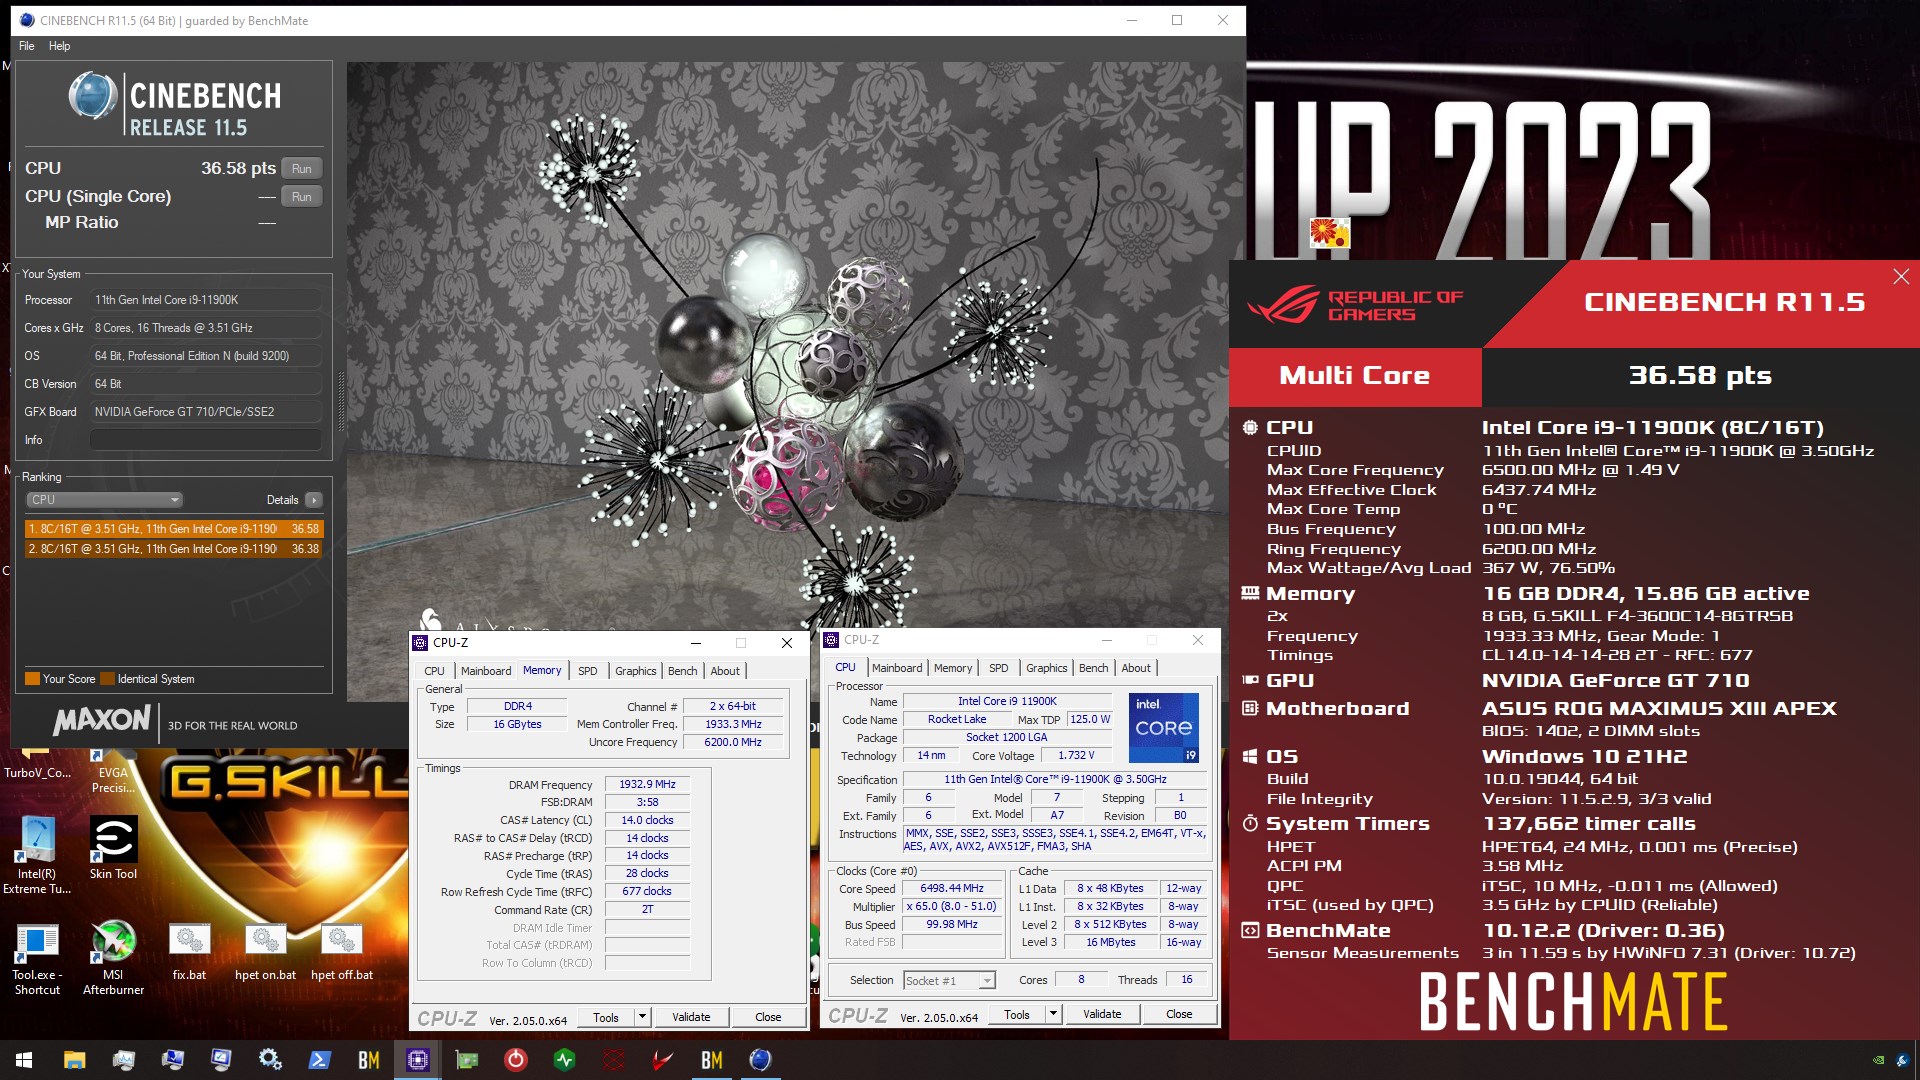Open first BenchMate BM icon in taskbar
The height and width of the screenshot is (1080, 1920).
[x=369, y=1060]
